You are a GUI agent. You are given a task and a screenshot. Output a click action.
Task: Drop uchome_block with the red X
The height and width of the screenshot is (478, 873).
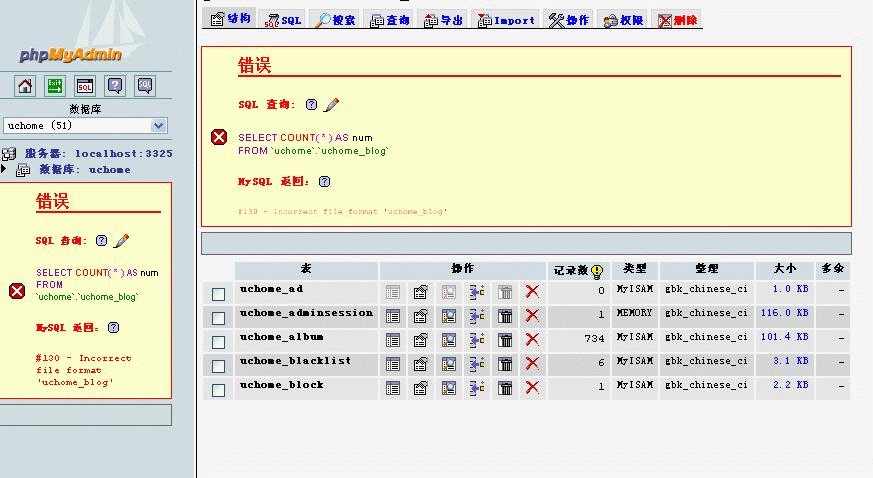point(532,387)
